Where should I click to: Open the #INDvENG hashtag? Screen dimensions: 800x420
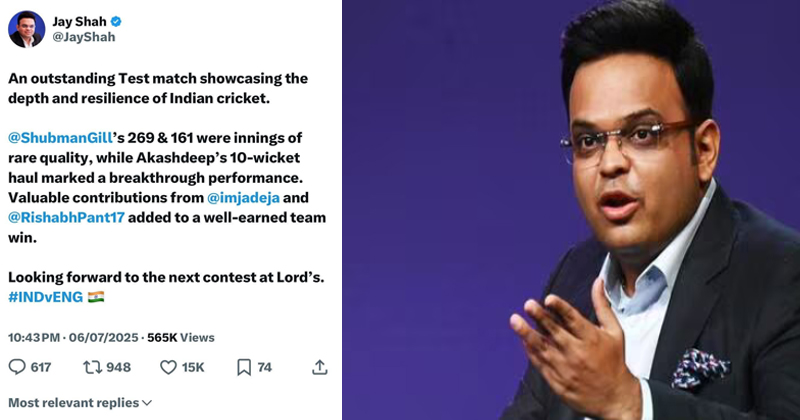coord(45,297)
